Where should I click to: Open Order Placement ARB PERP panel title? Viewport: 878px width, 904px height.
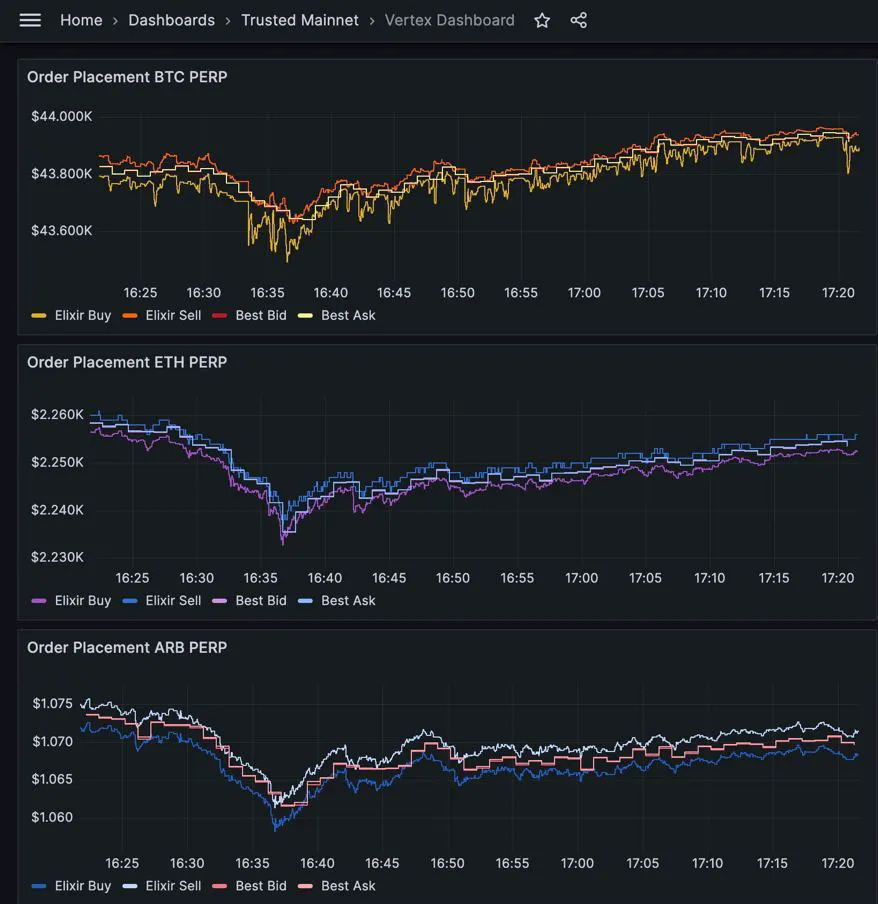127,647
